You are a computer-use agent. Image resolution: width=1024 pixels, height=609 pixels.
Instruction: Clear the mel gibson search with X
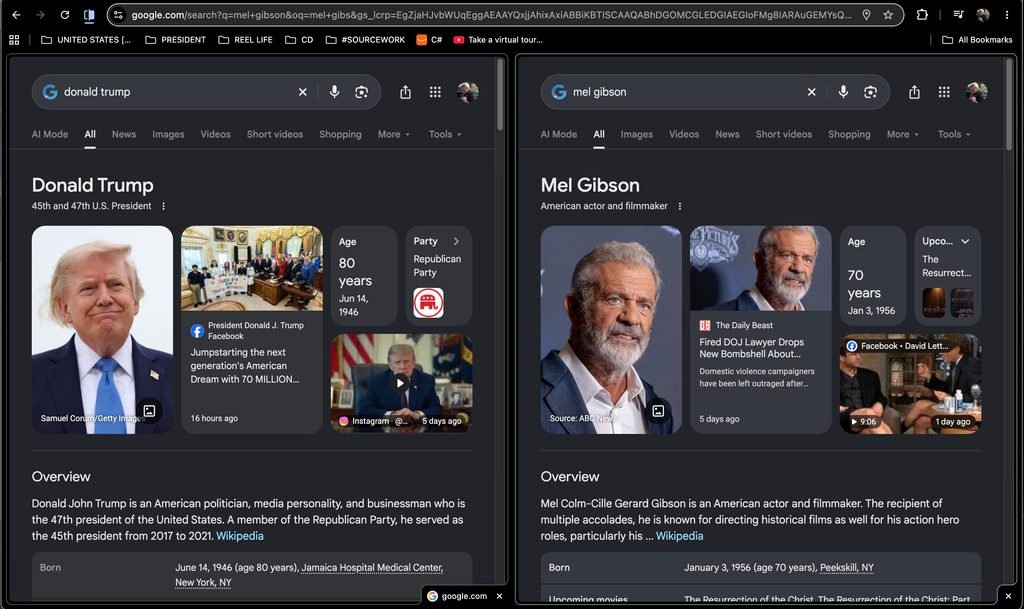pyautogui.click(x=811, y=92)
